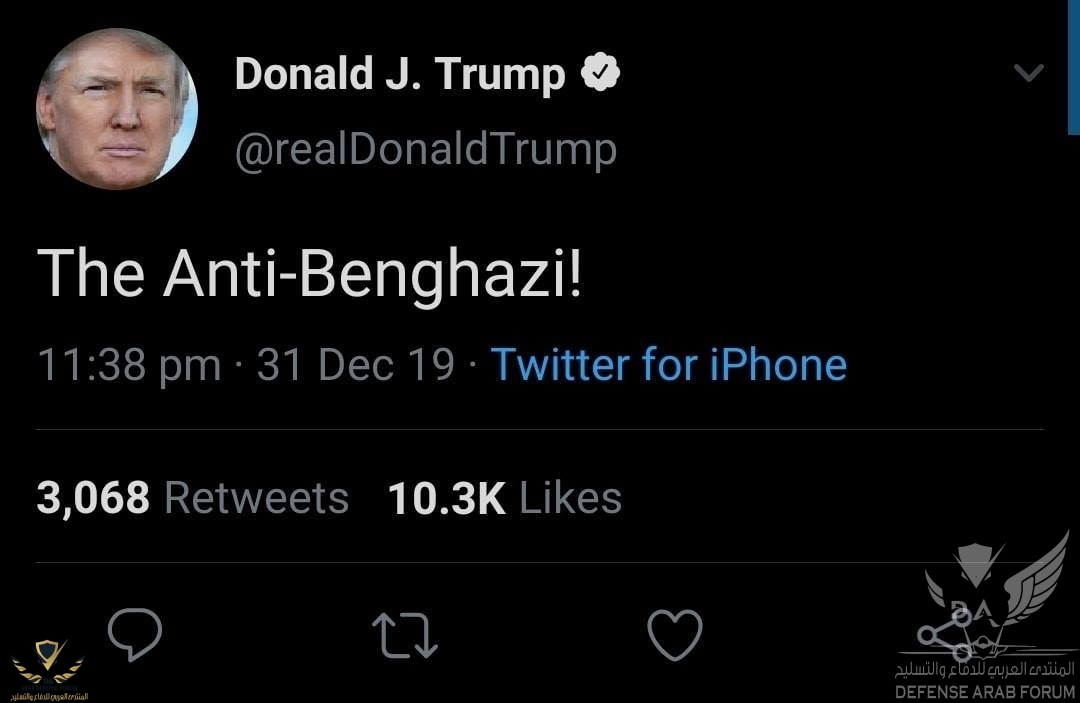Viewport: 1080px width, 703px height.
Task: Open the Donald J. Trump display name
Action: (400, 74)
